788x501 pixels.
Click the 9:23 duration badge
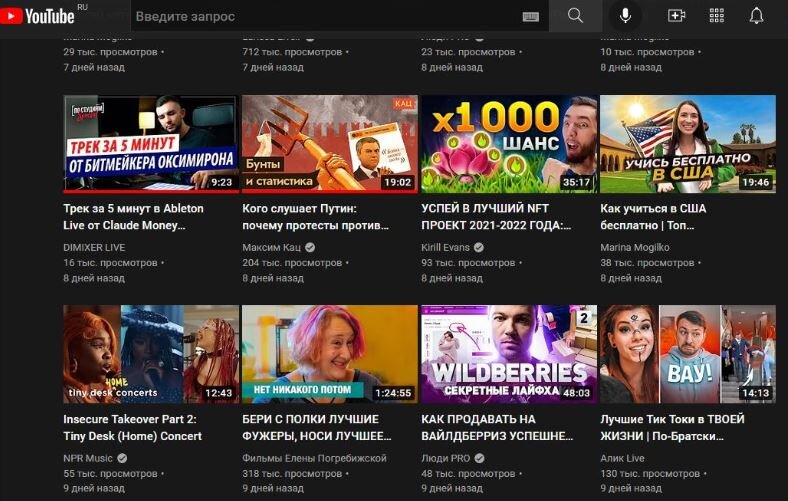(x=222, y=182)
